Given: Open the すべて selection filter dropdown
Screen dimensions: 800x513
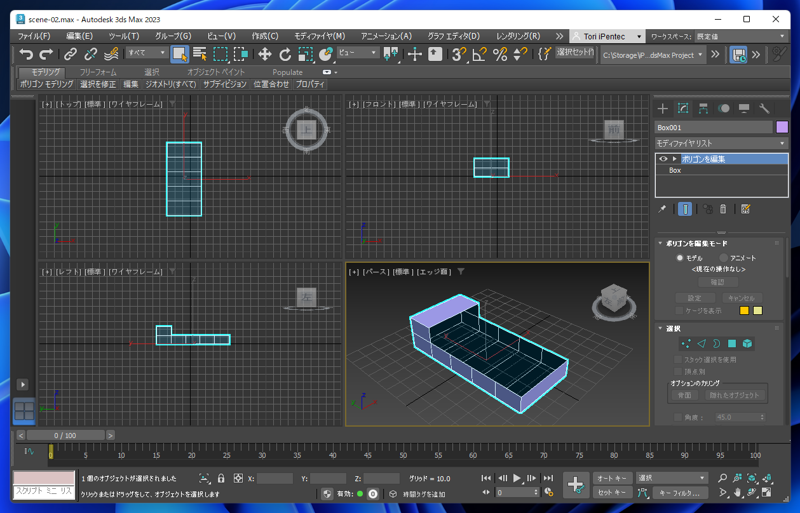Looking at the screenshot, I should (147, 53).
